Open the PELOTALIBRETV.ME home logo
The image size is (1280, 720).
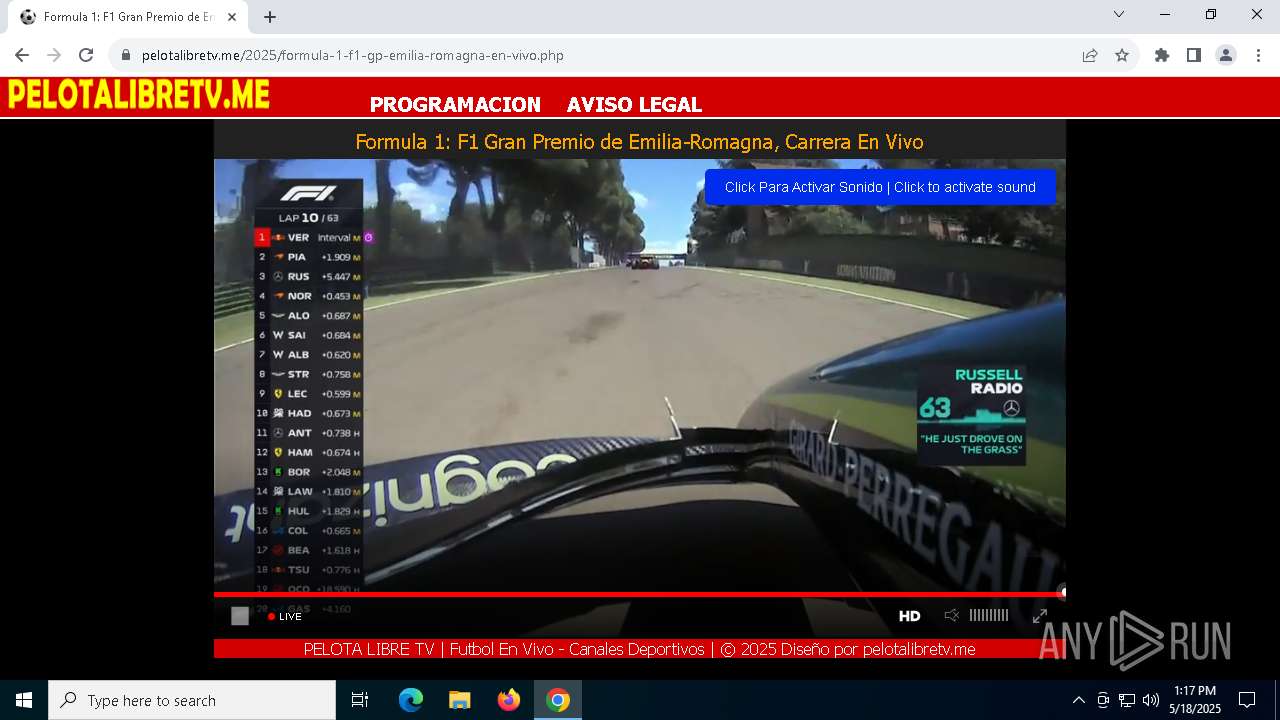[138, 95]
